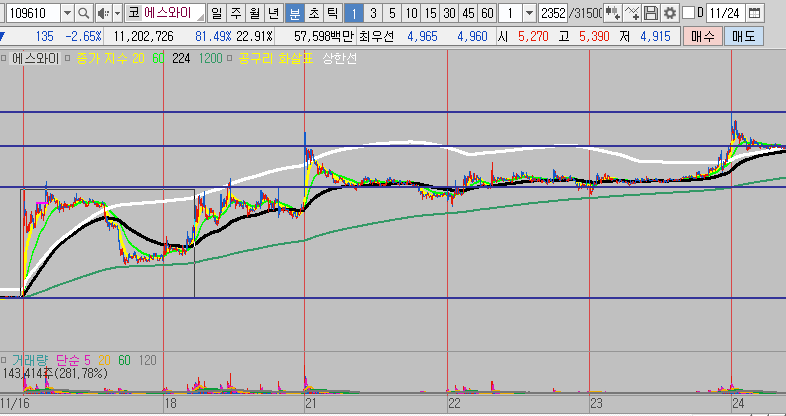The image size is (786, 416).
Task: Save chart settings with the floppy disk icon
Action: coord(651,13)
